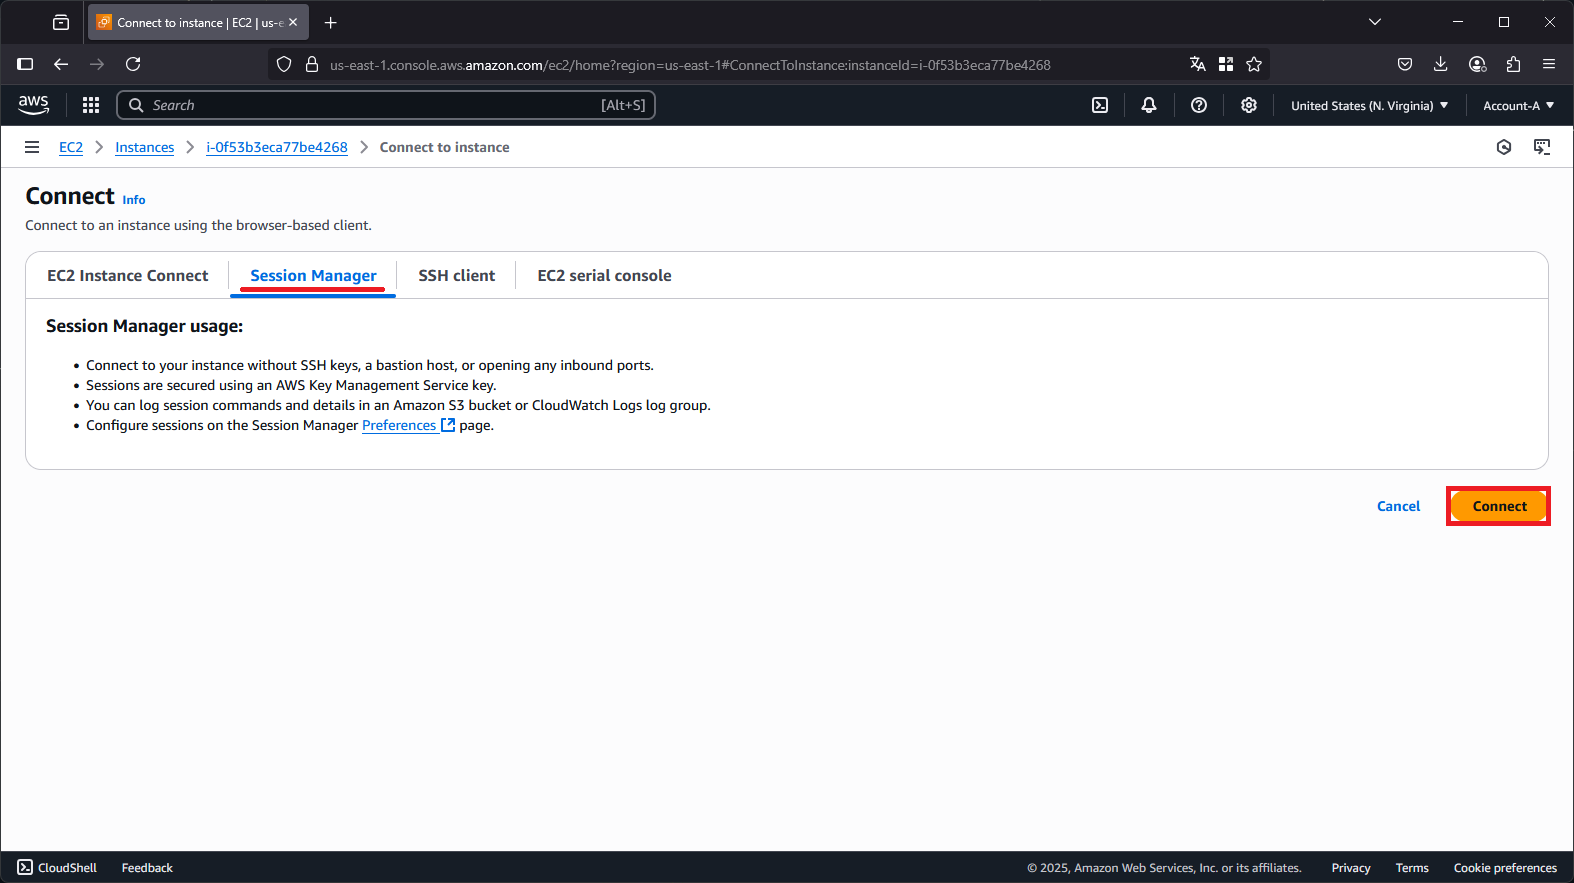The height and width of the screenshot is (883, 1574).
Task: Open the Privacy footer link
Action: pyautogui.click(x=1351, y=868)
